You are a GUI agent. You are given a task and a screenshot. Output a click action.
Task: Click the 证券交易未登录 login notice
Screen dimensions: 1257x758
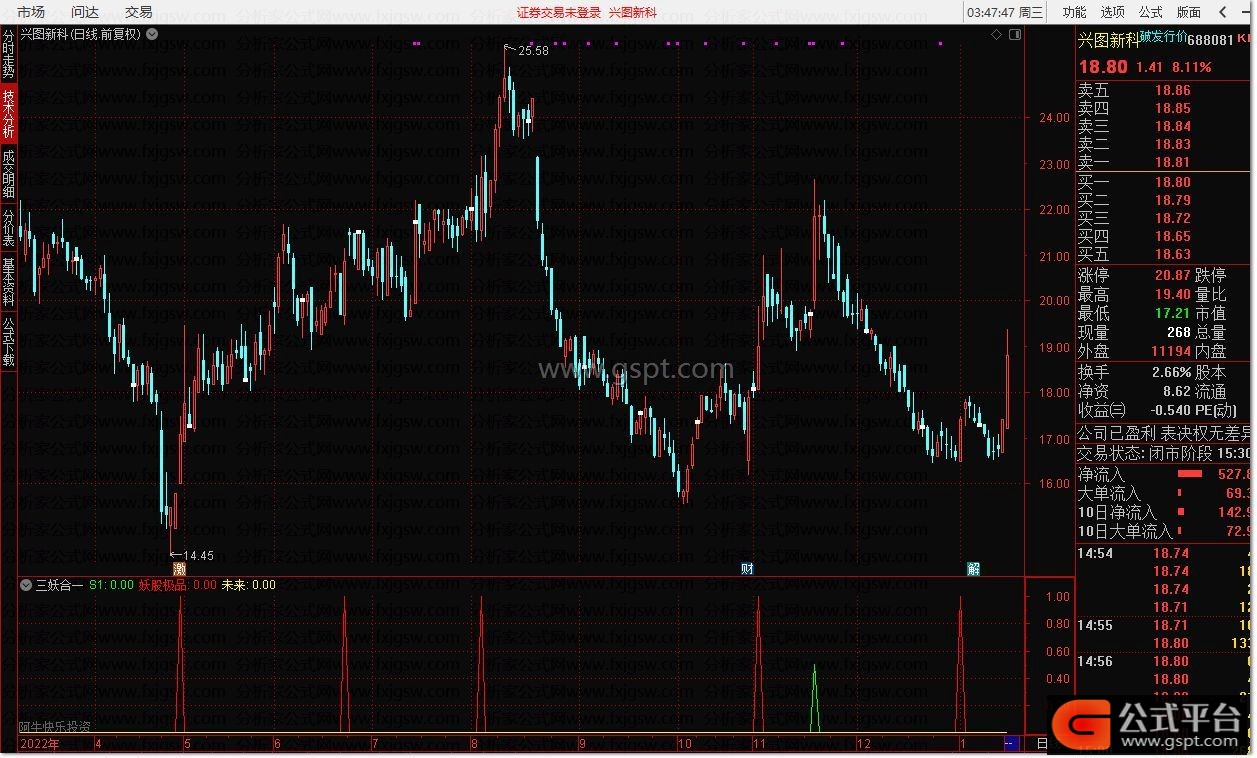click(x=559, y=12)
